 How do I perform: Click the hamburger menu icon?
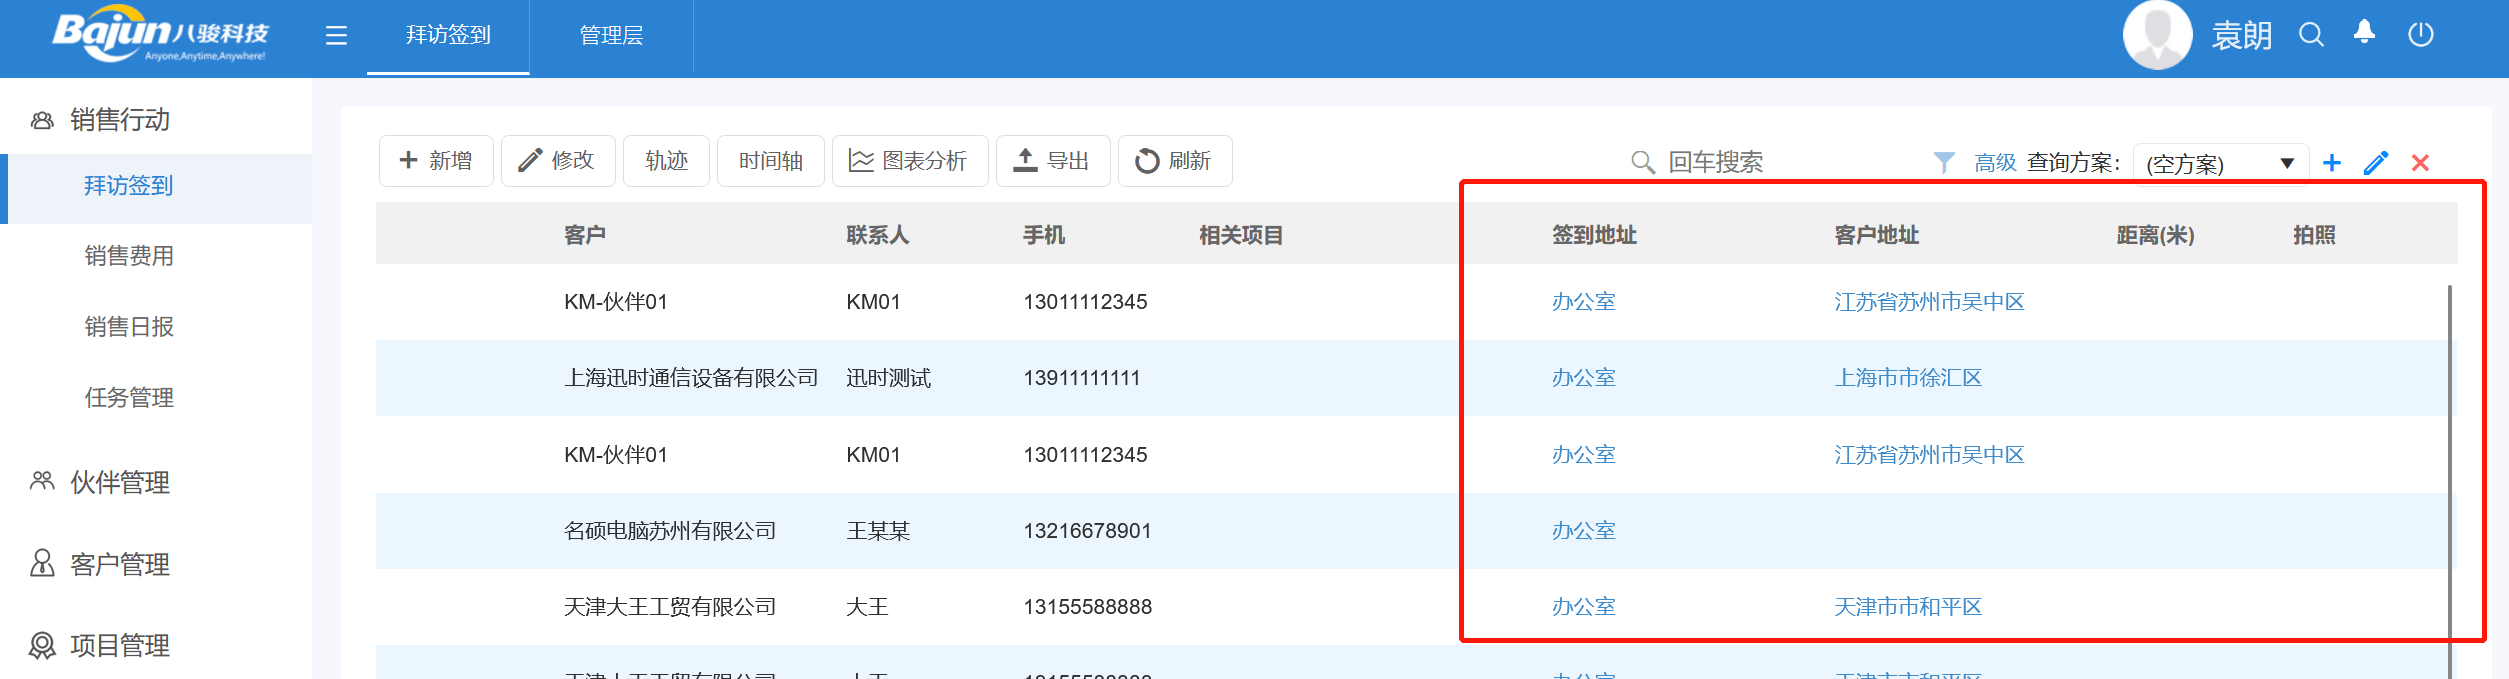(336, 36)
